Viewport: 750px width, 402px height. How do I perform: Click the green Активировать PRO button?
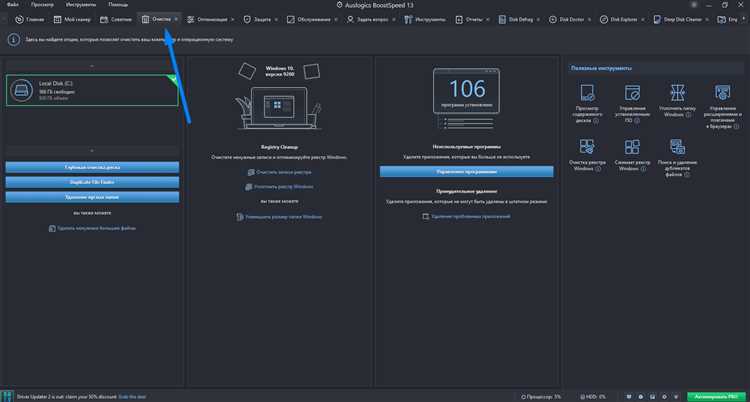716,397
